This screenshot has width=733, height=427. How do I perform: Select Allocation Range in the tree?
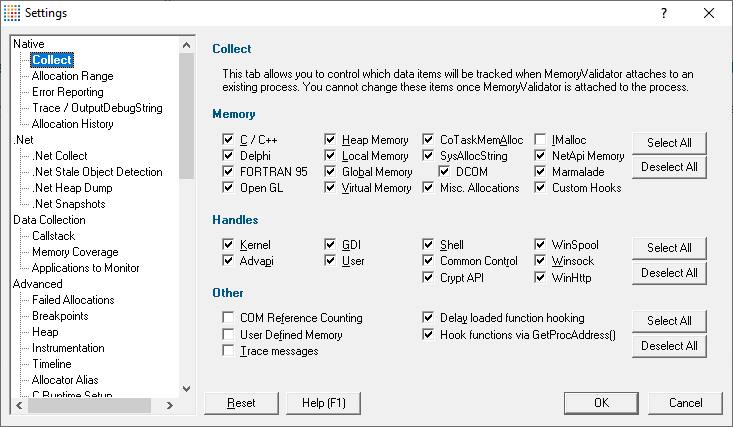pos(72,76)
